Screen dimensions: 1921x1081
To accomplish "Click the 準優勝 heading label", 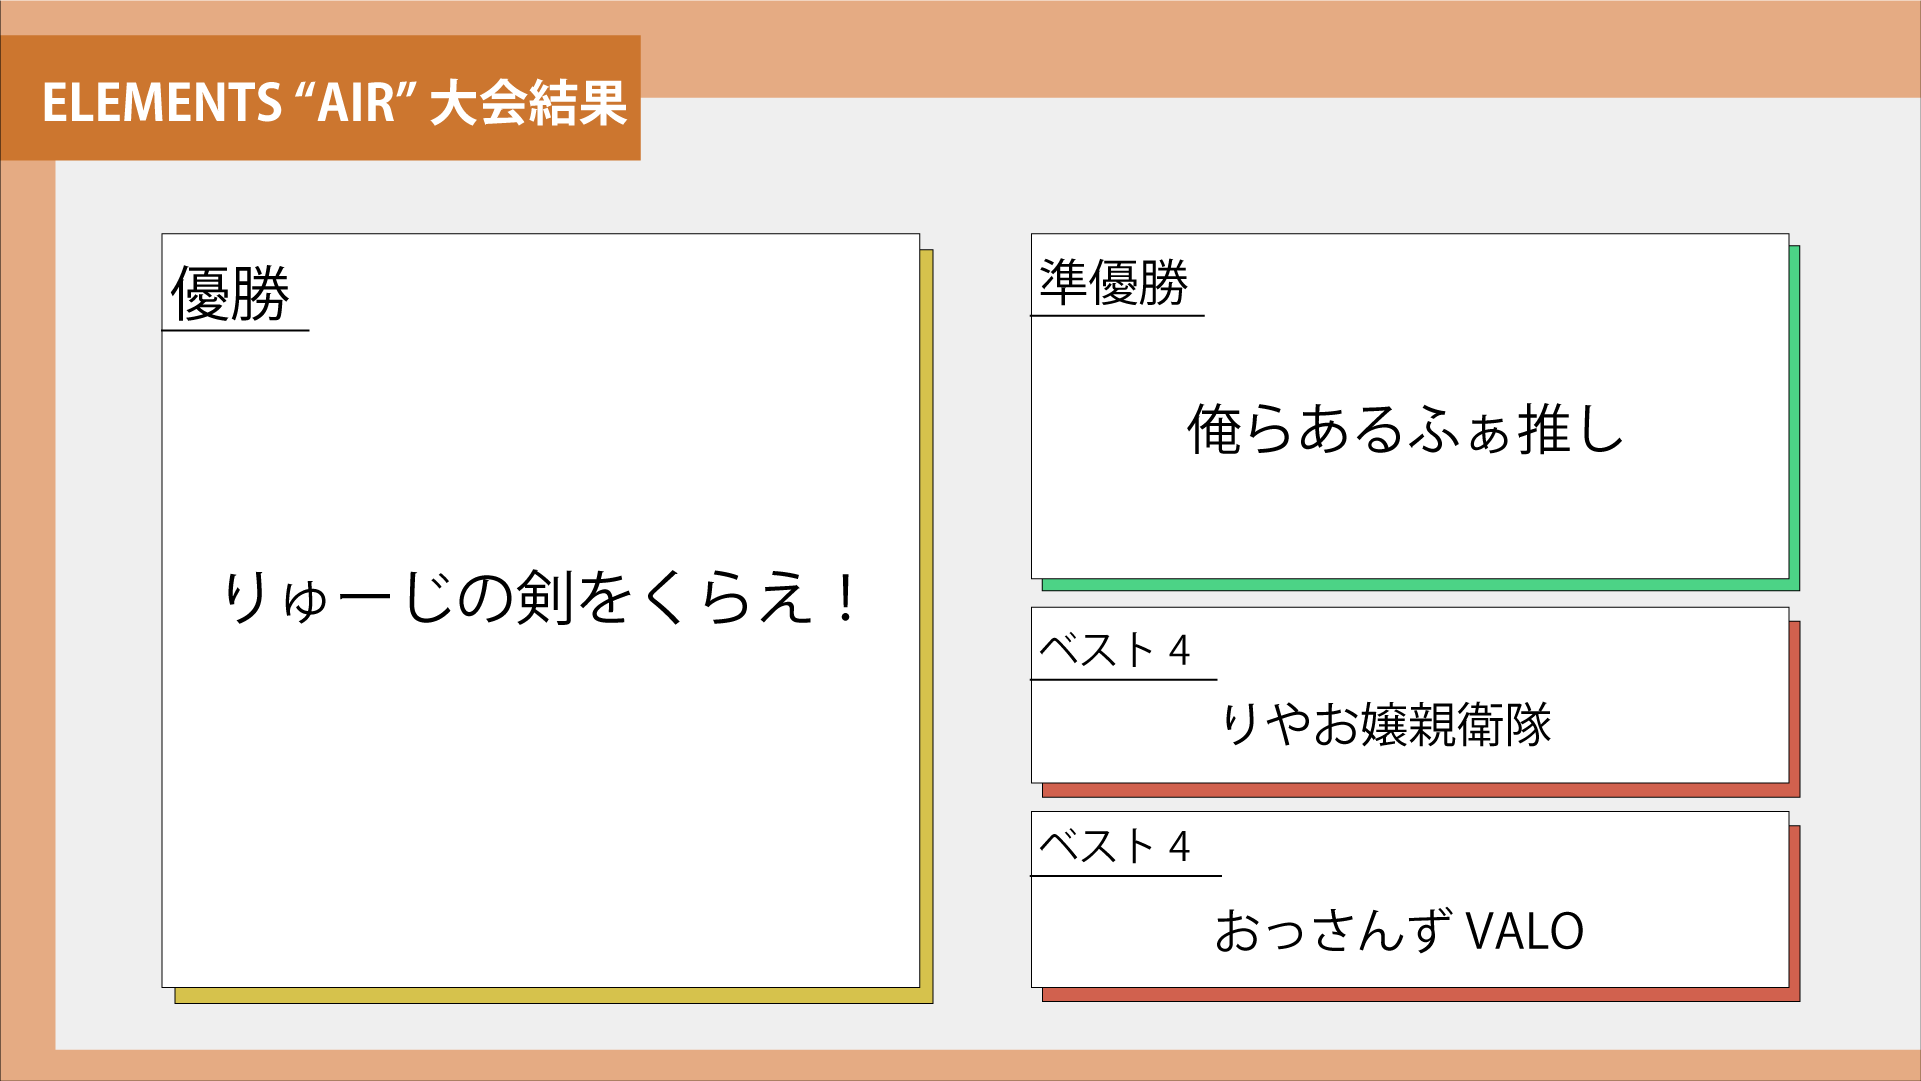I will click(x=1113, y=282).
